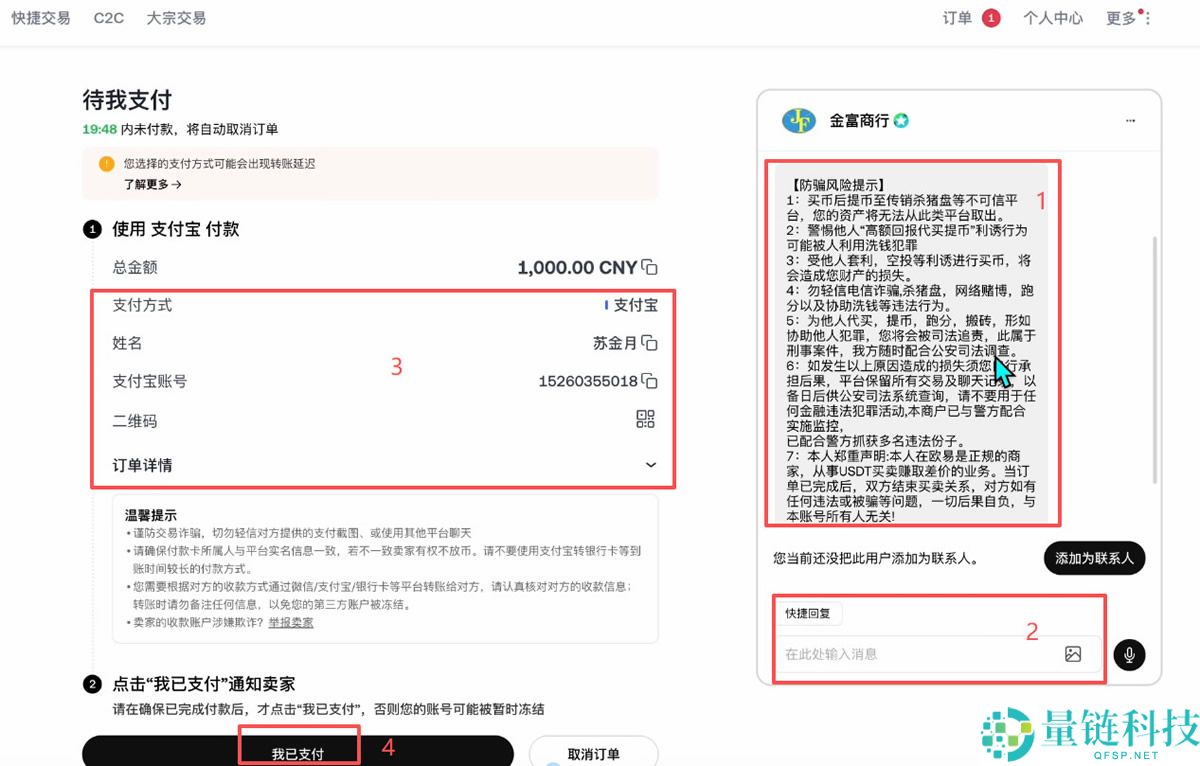Click the warning icon in the delay notice
The height and width of the screenshot is (766, 1200).
[x=105, y=164]
